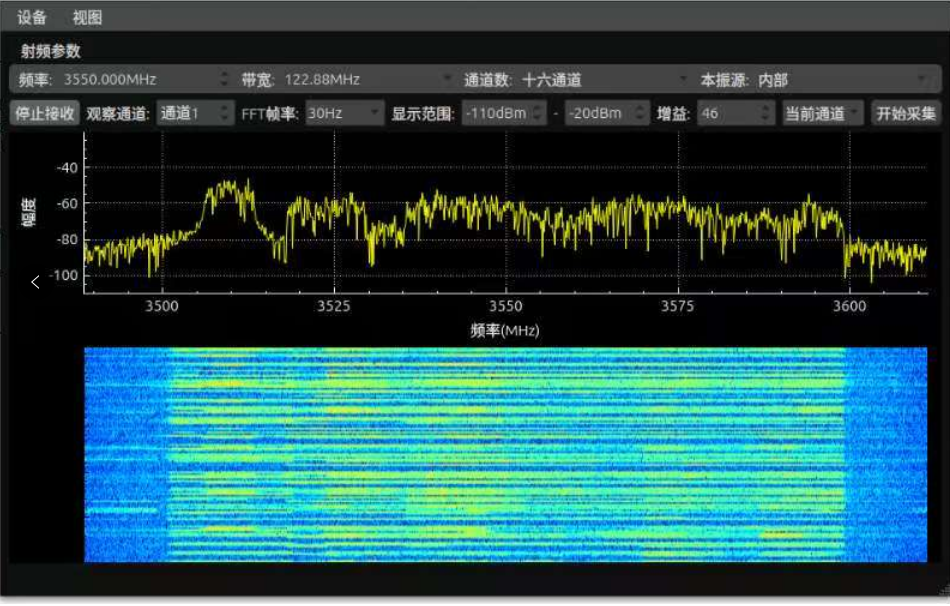Click the -110dBm display range minimum field
950x606 pixels.
pyautogui.click(x=498, y=113)
